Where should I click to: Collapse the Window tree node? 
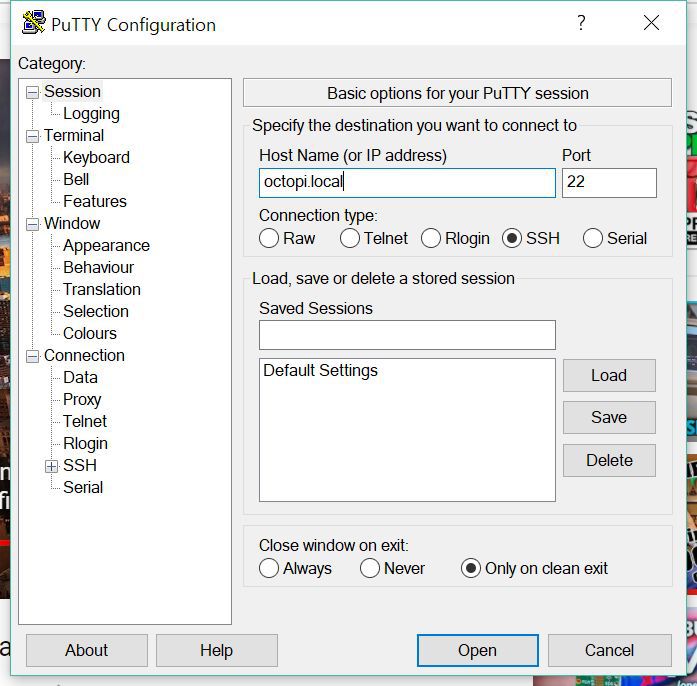tap(32, 224)
